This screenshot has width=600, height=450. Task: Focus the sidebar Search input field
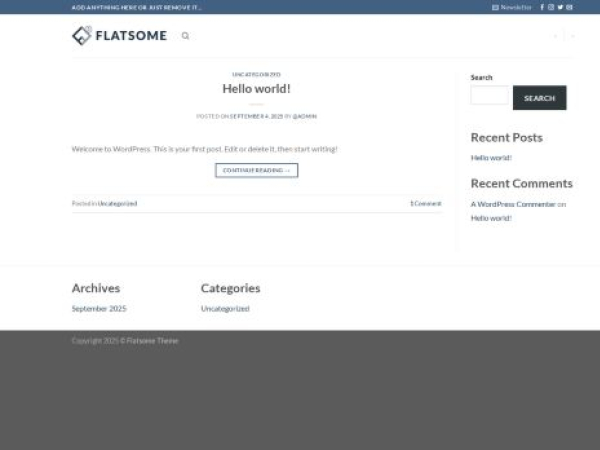tap(489, 96)
